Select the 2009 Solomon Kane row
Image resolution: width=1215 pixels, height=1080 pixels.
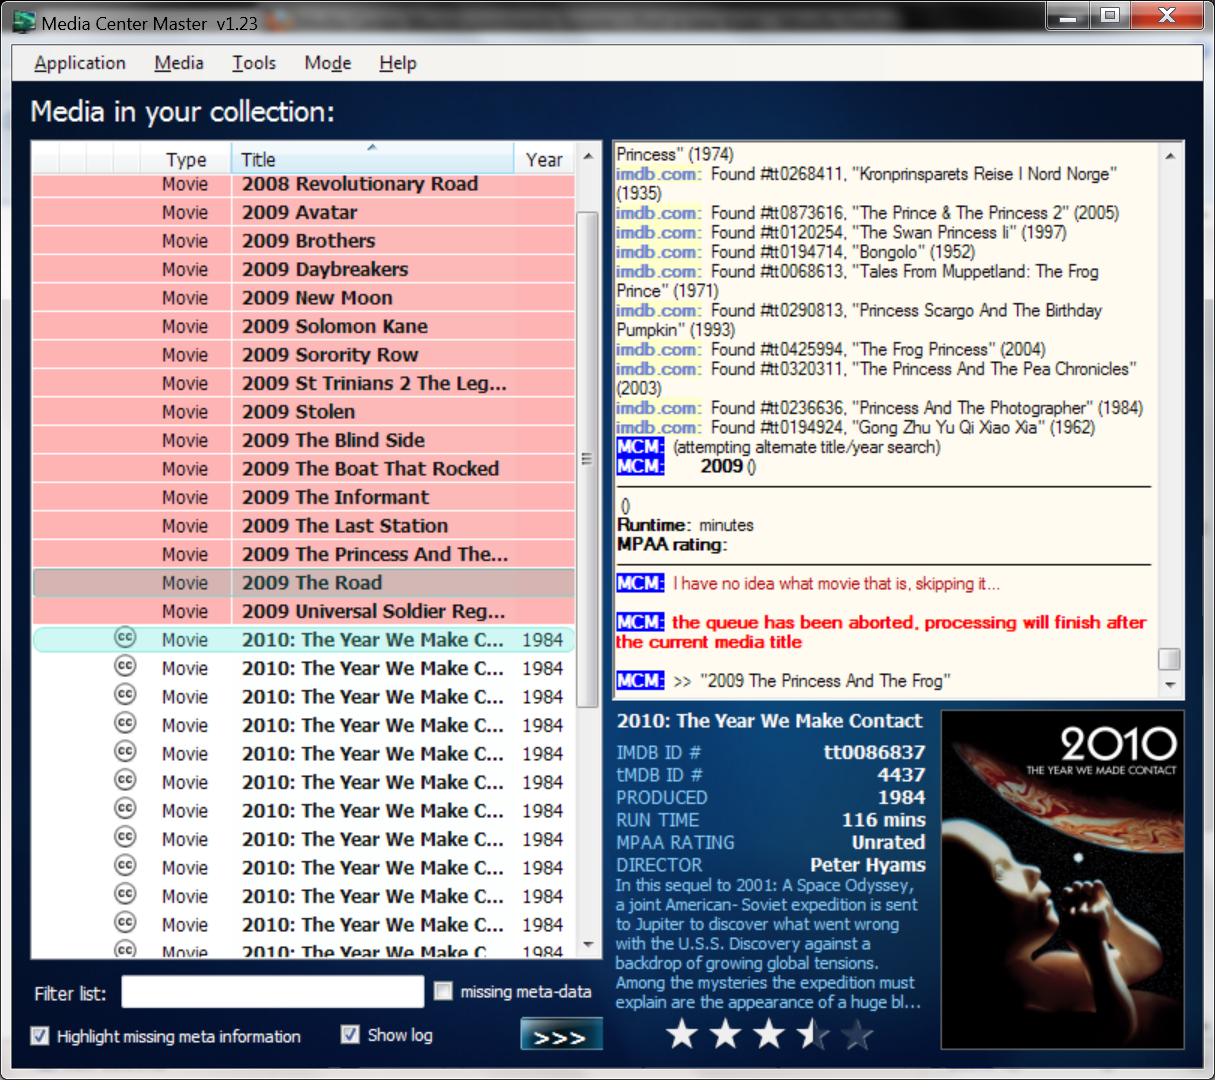(x=304, y=326)
